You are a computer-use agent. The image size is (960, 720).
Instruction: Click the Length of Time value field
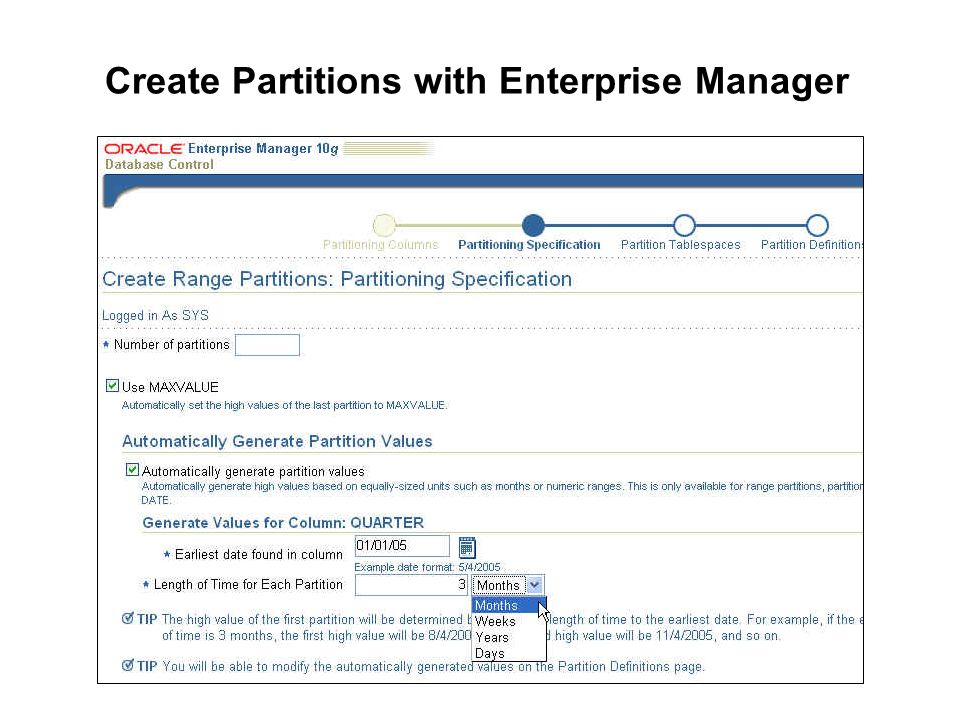click(411, 585)
